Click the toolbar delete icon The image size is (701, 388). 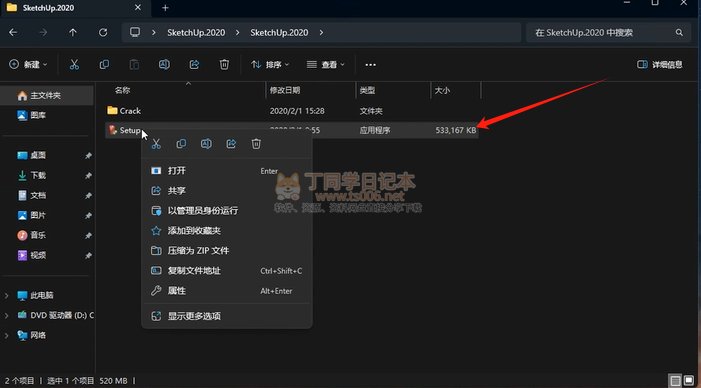[x=224, y=65]
